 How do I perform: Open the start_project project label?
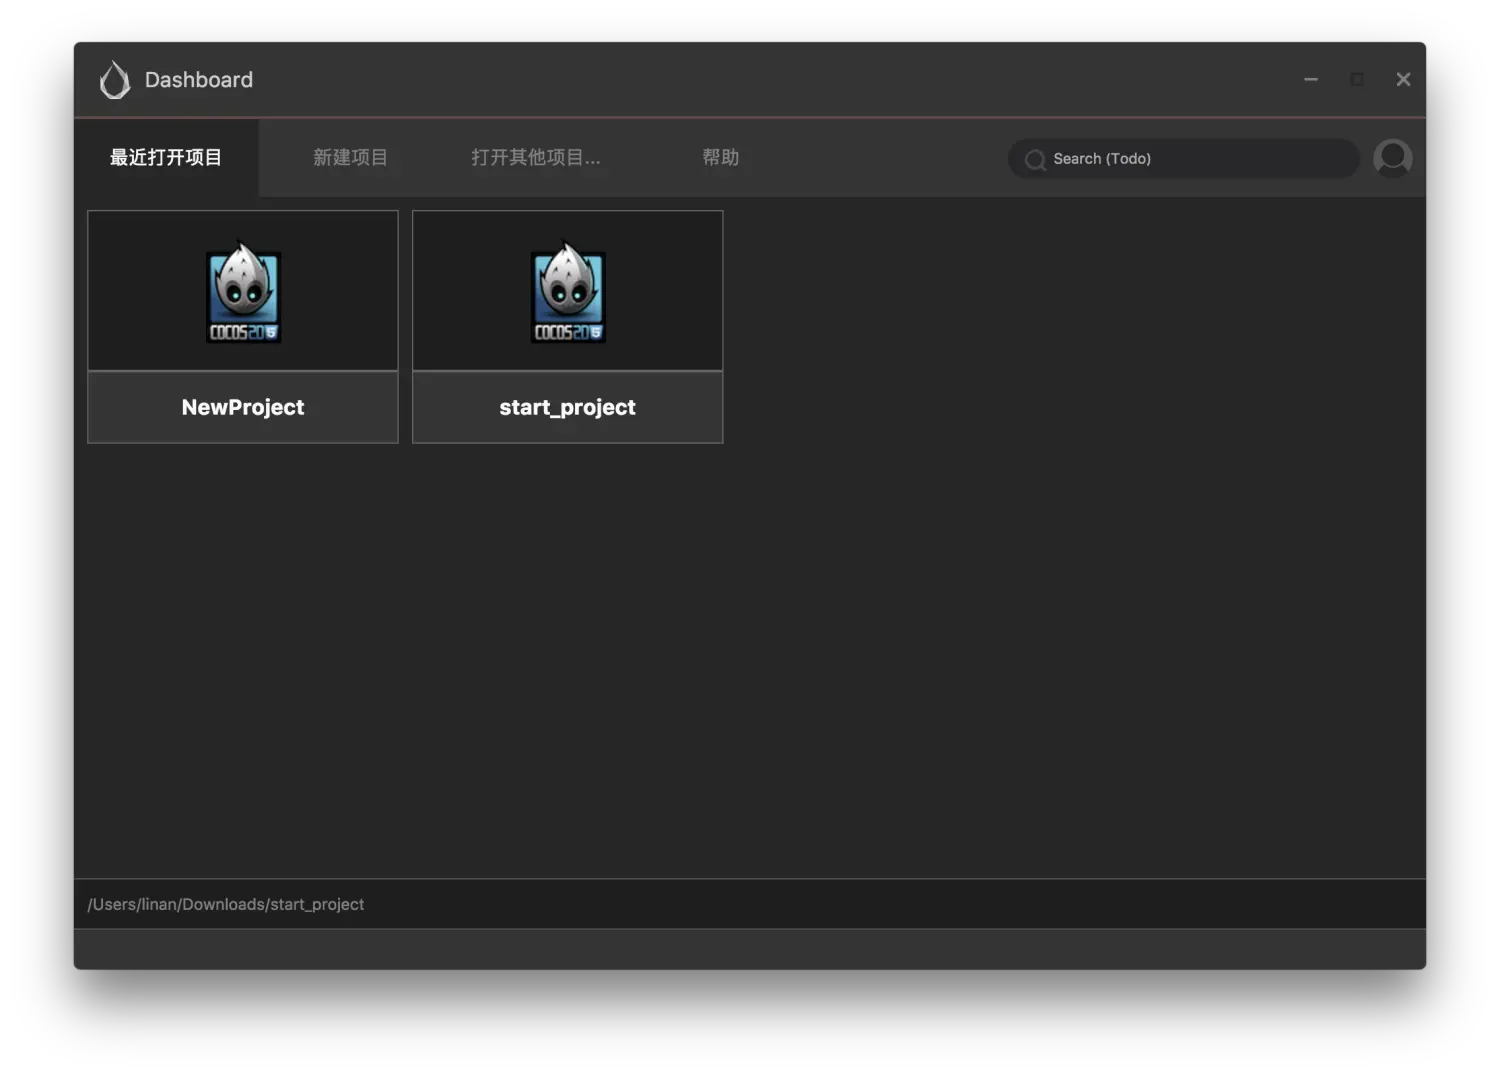(x=568, y=407)
